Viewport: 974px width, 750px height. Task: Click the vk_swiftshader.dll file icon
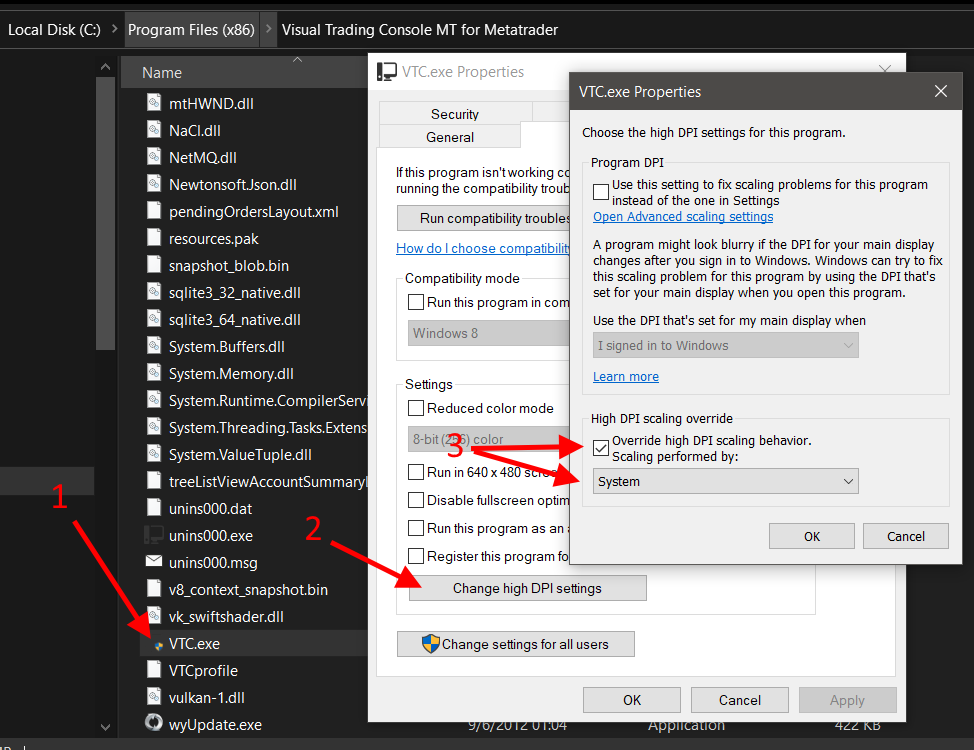click(x=153, y=616)
